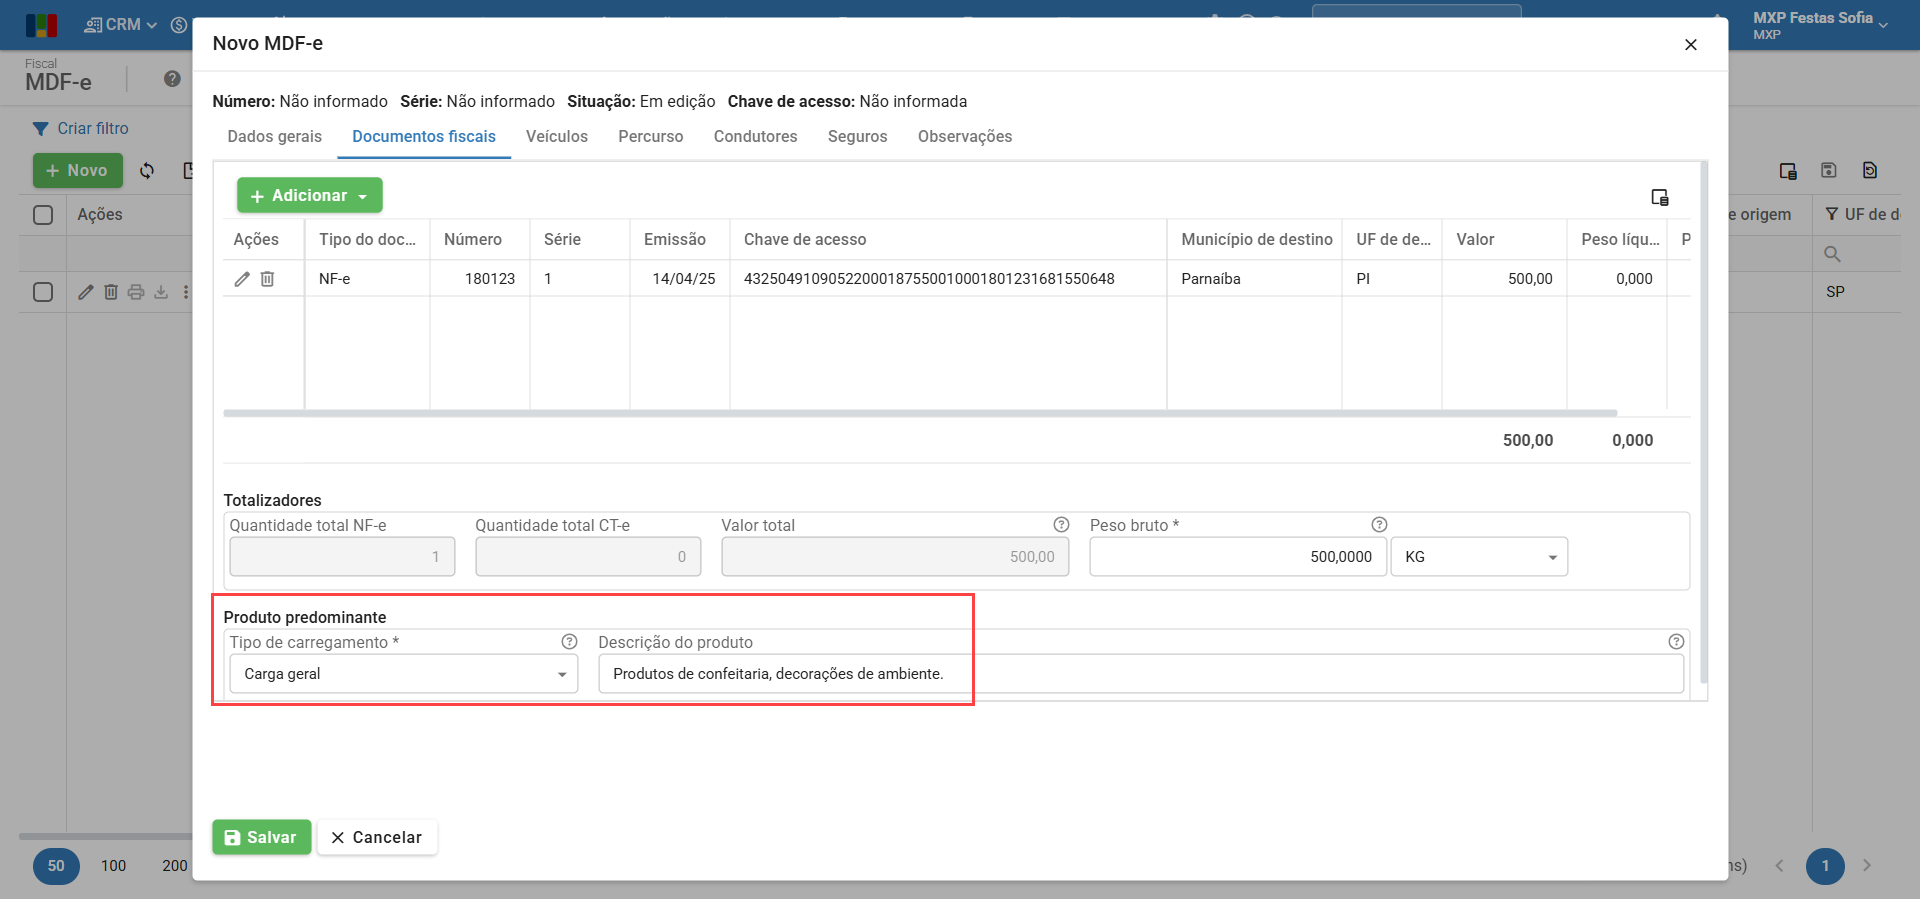1920x899 pixels.
Task: Show help for Tipo de carregamento
Action: [569, 642]
